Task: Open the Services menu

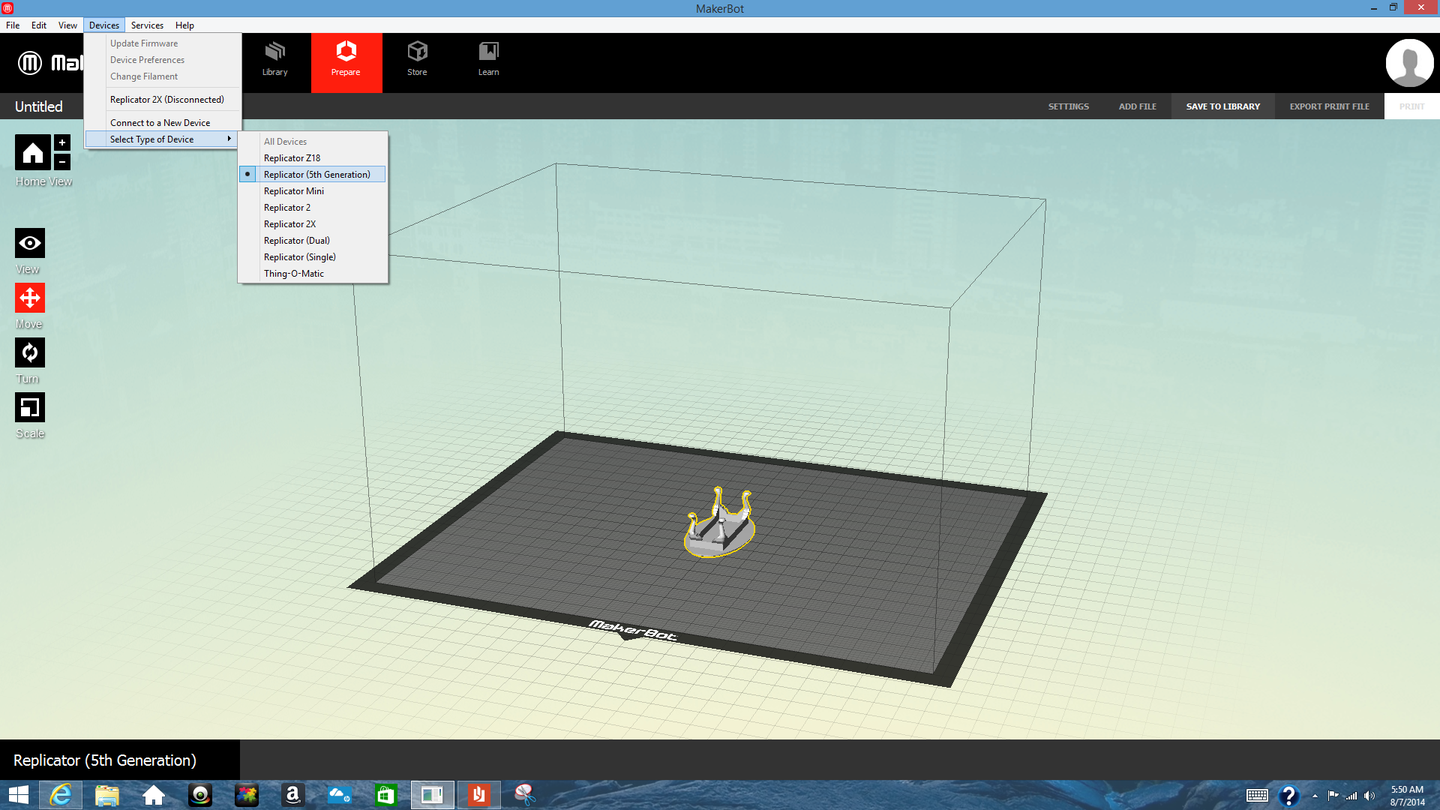Action: tap(146, 25)
